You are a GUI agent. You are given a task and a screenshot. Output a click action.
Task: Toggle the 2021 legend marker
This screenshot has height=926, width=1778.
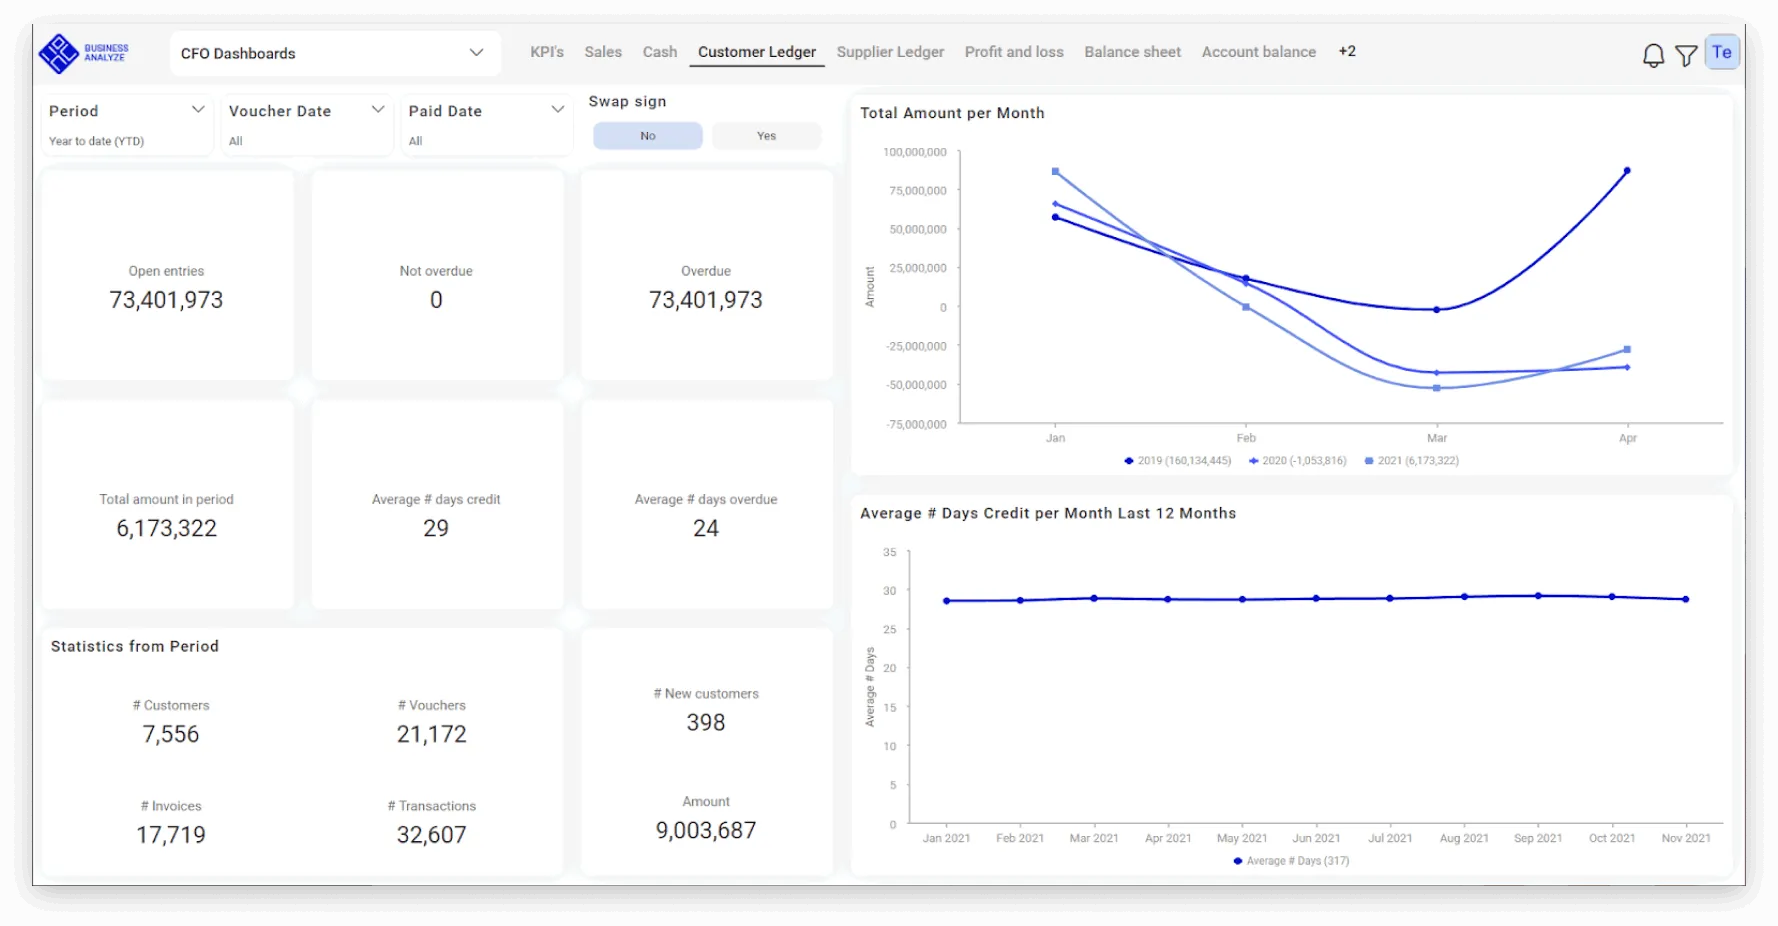[1369, 461]
